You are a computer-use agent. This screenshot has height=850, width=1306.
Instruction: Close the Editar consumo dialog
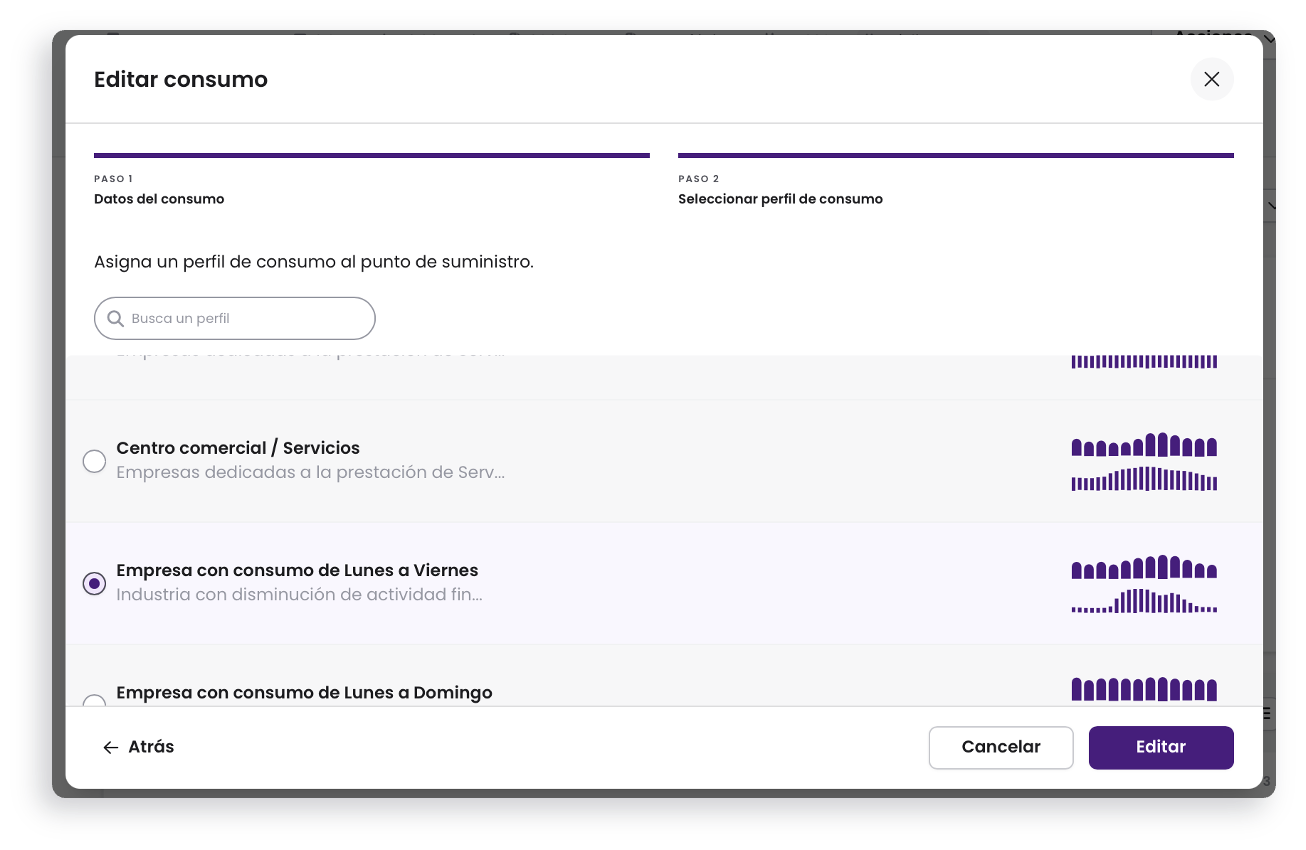coord(1211,79)
